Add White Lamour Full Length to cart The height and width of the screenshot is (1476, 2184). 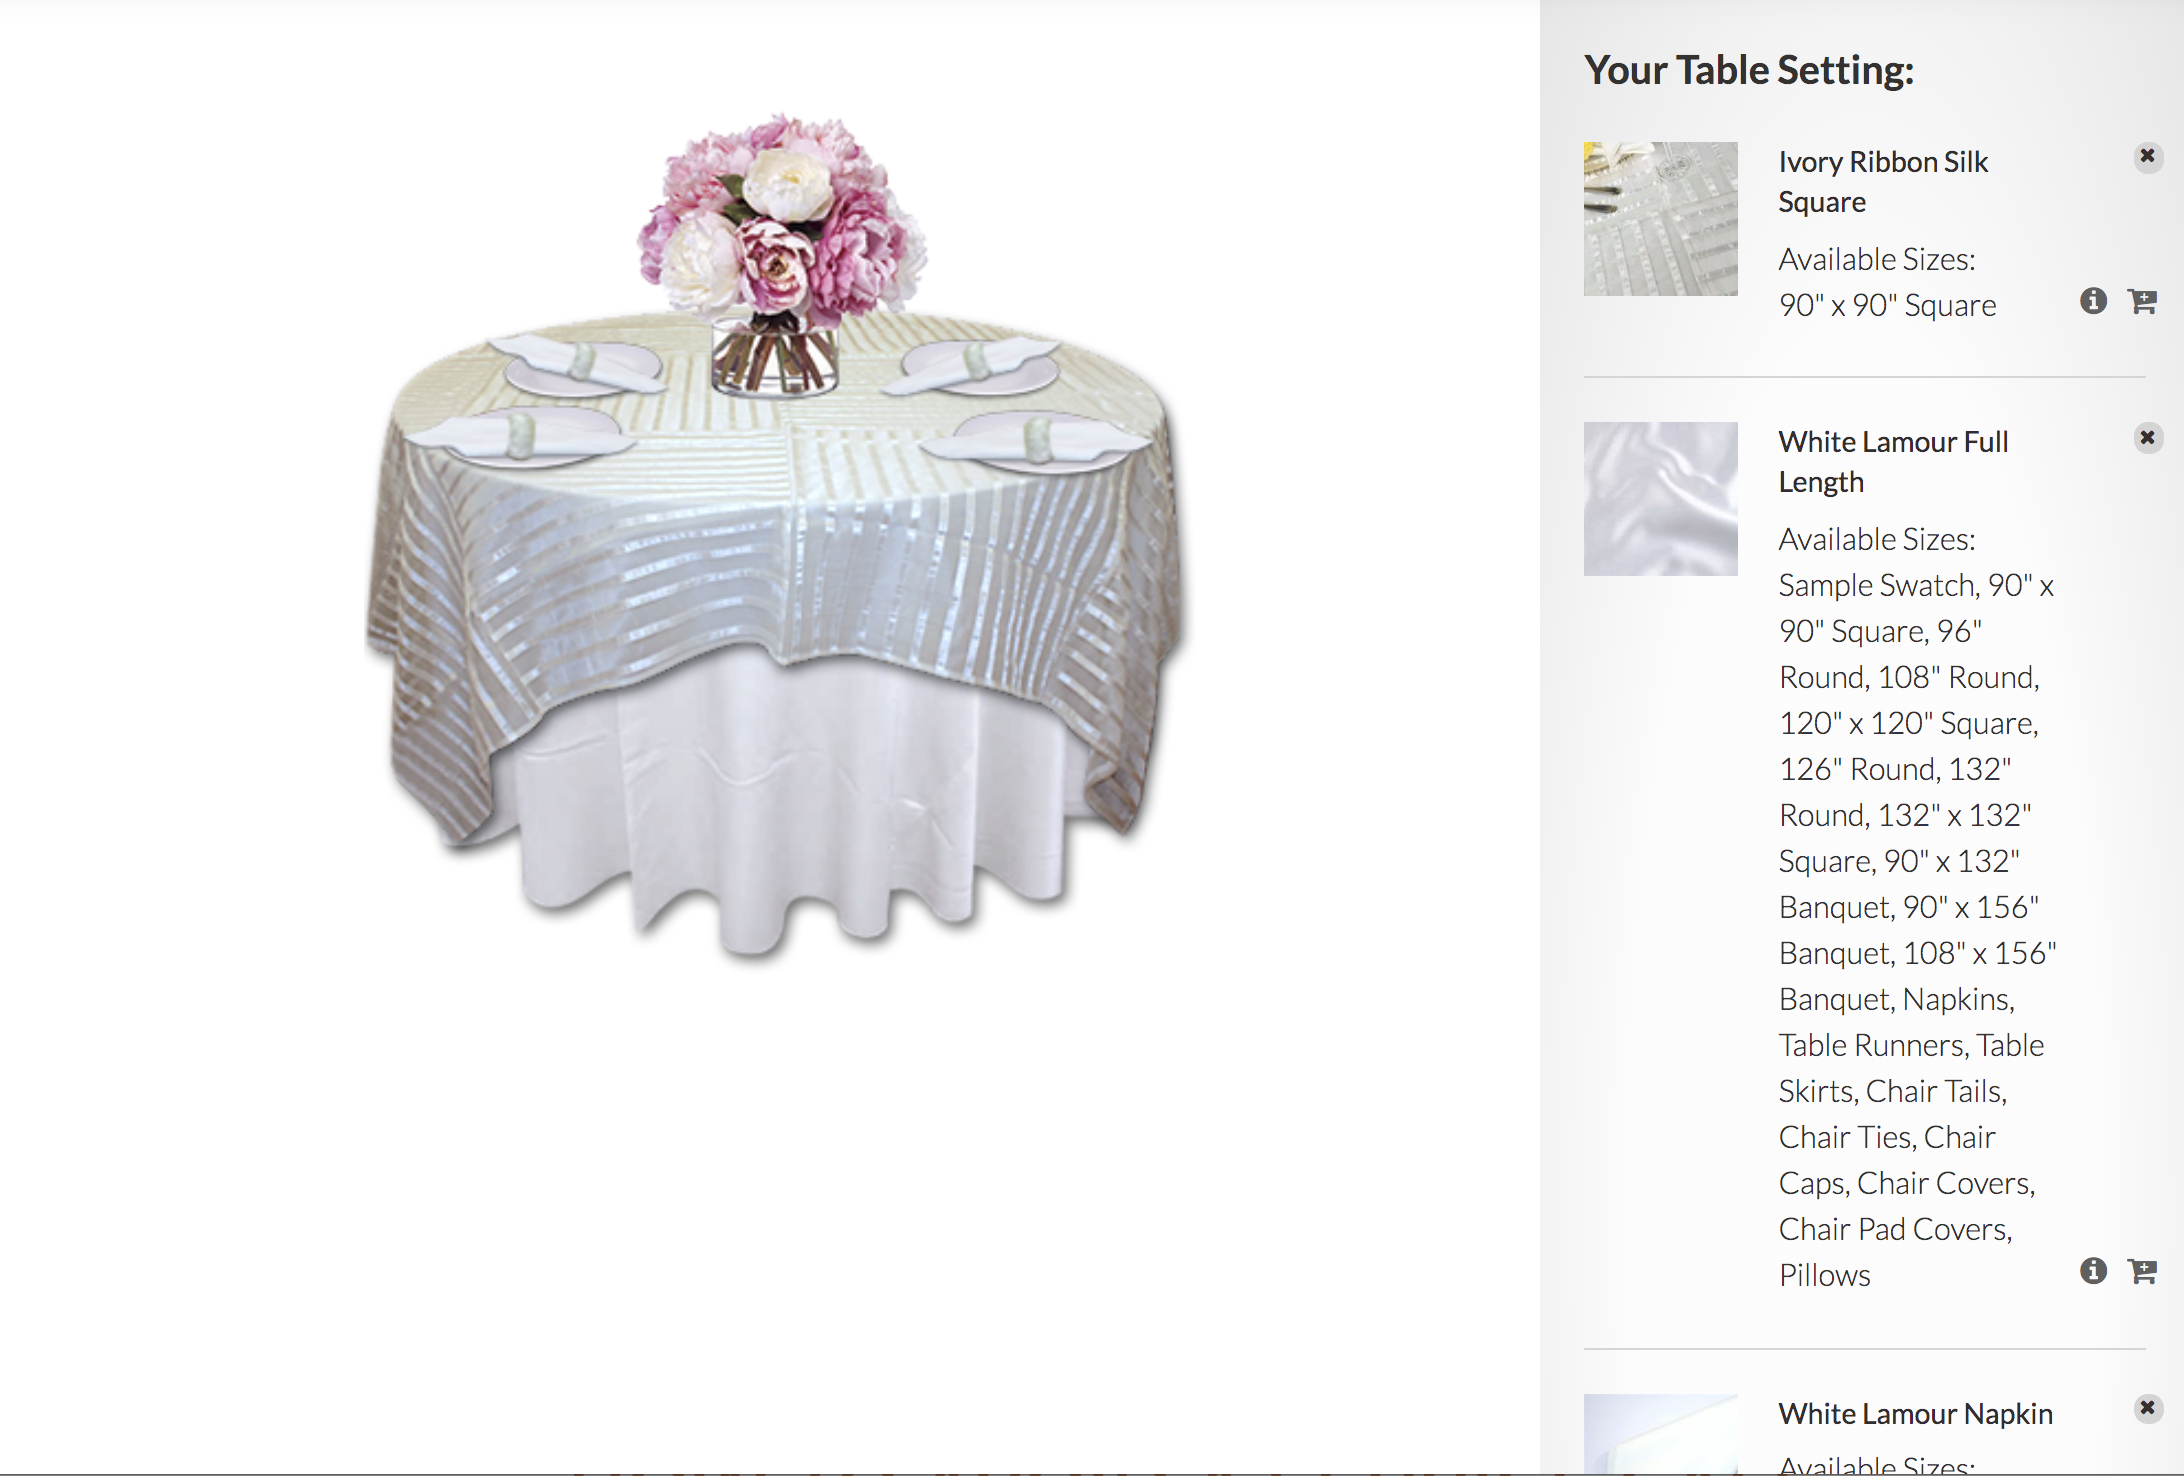pos(2142,1271)
